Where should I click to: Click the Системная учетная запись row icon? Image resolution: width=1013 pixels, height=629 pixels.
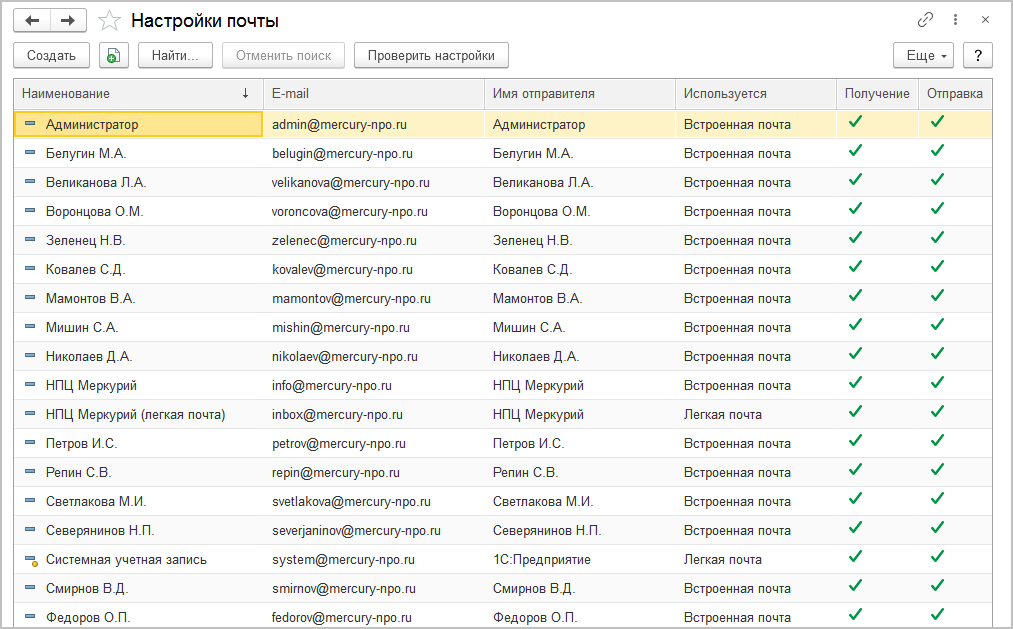tap(30, 560)
